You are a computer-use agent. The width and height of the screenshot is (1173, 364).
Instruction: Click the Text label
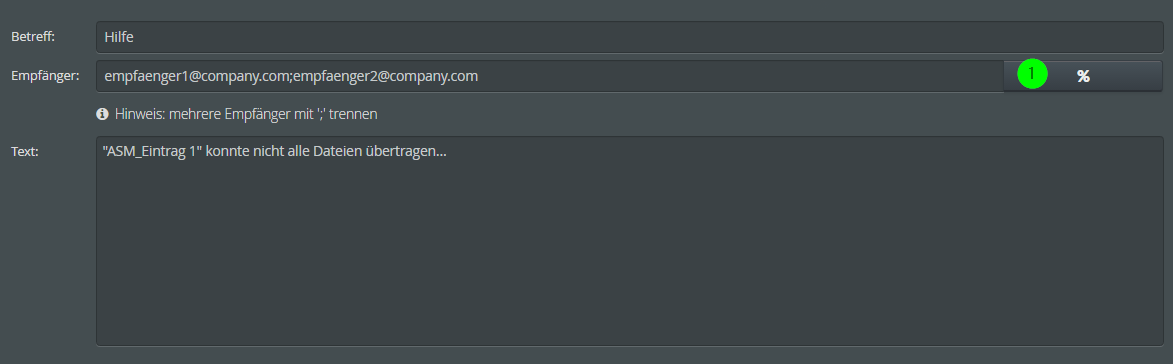tap(25, 151)
